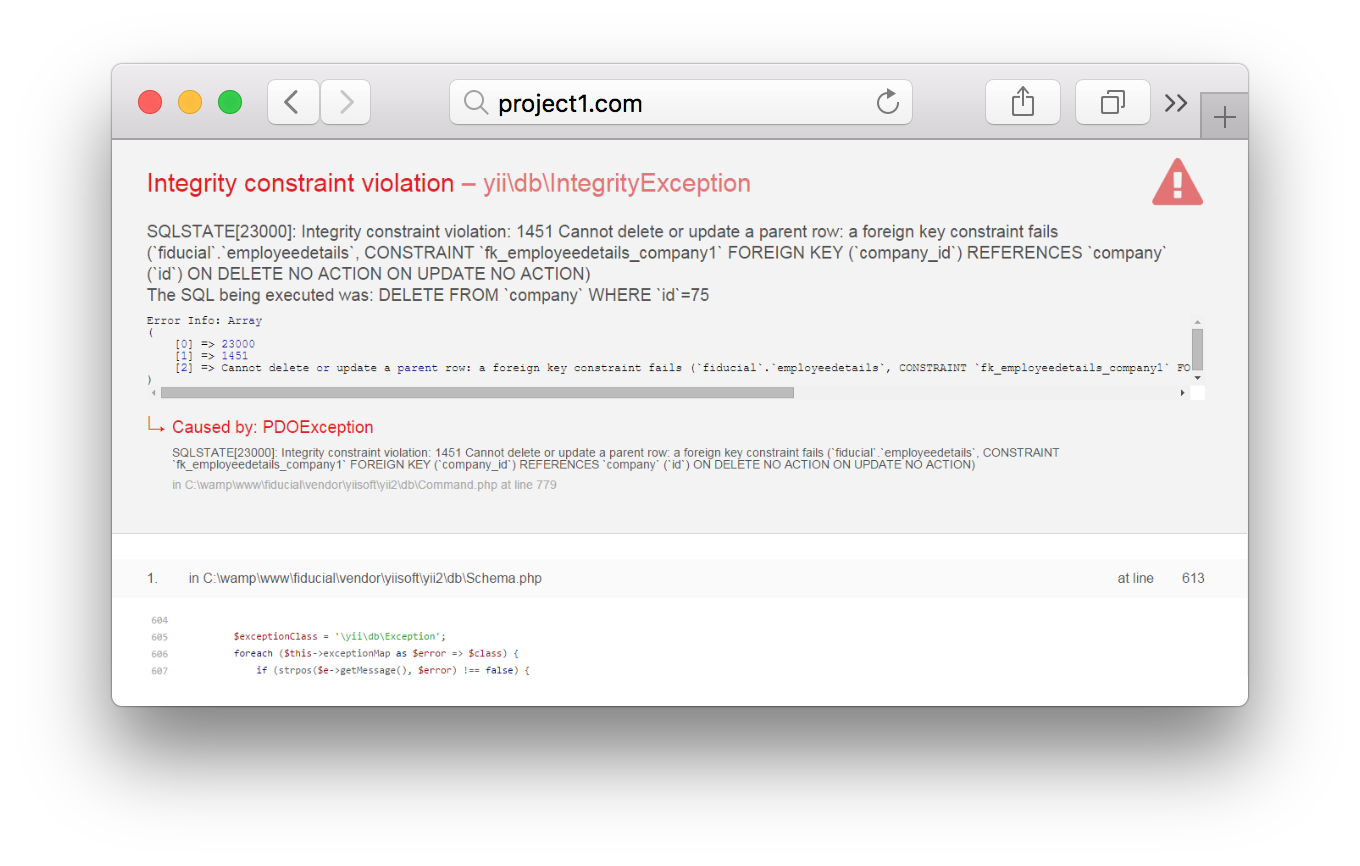This screenshot has height=866, width=1360.
Task: Click code line 607 with the strpos check
Action: tap(392, 670)
